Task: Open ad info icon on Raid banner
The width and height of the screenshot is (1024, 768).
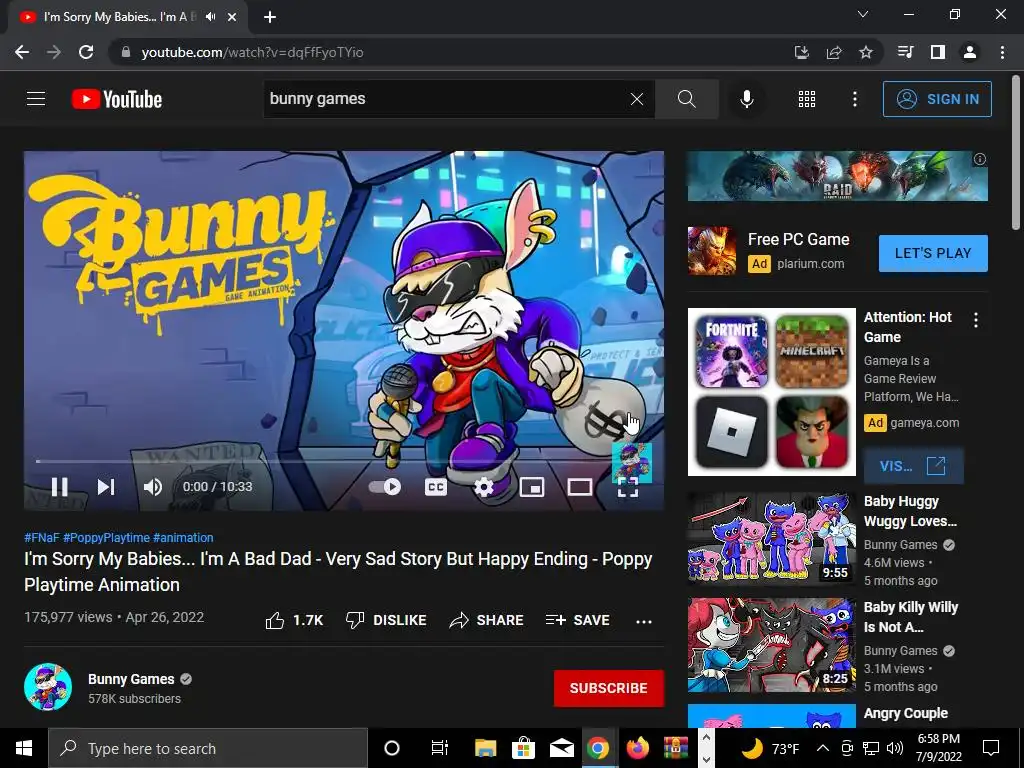Action: (x=980, y=159)
